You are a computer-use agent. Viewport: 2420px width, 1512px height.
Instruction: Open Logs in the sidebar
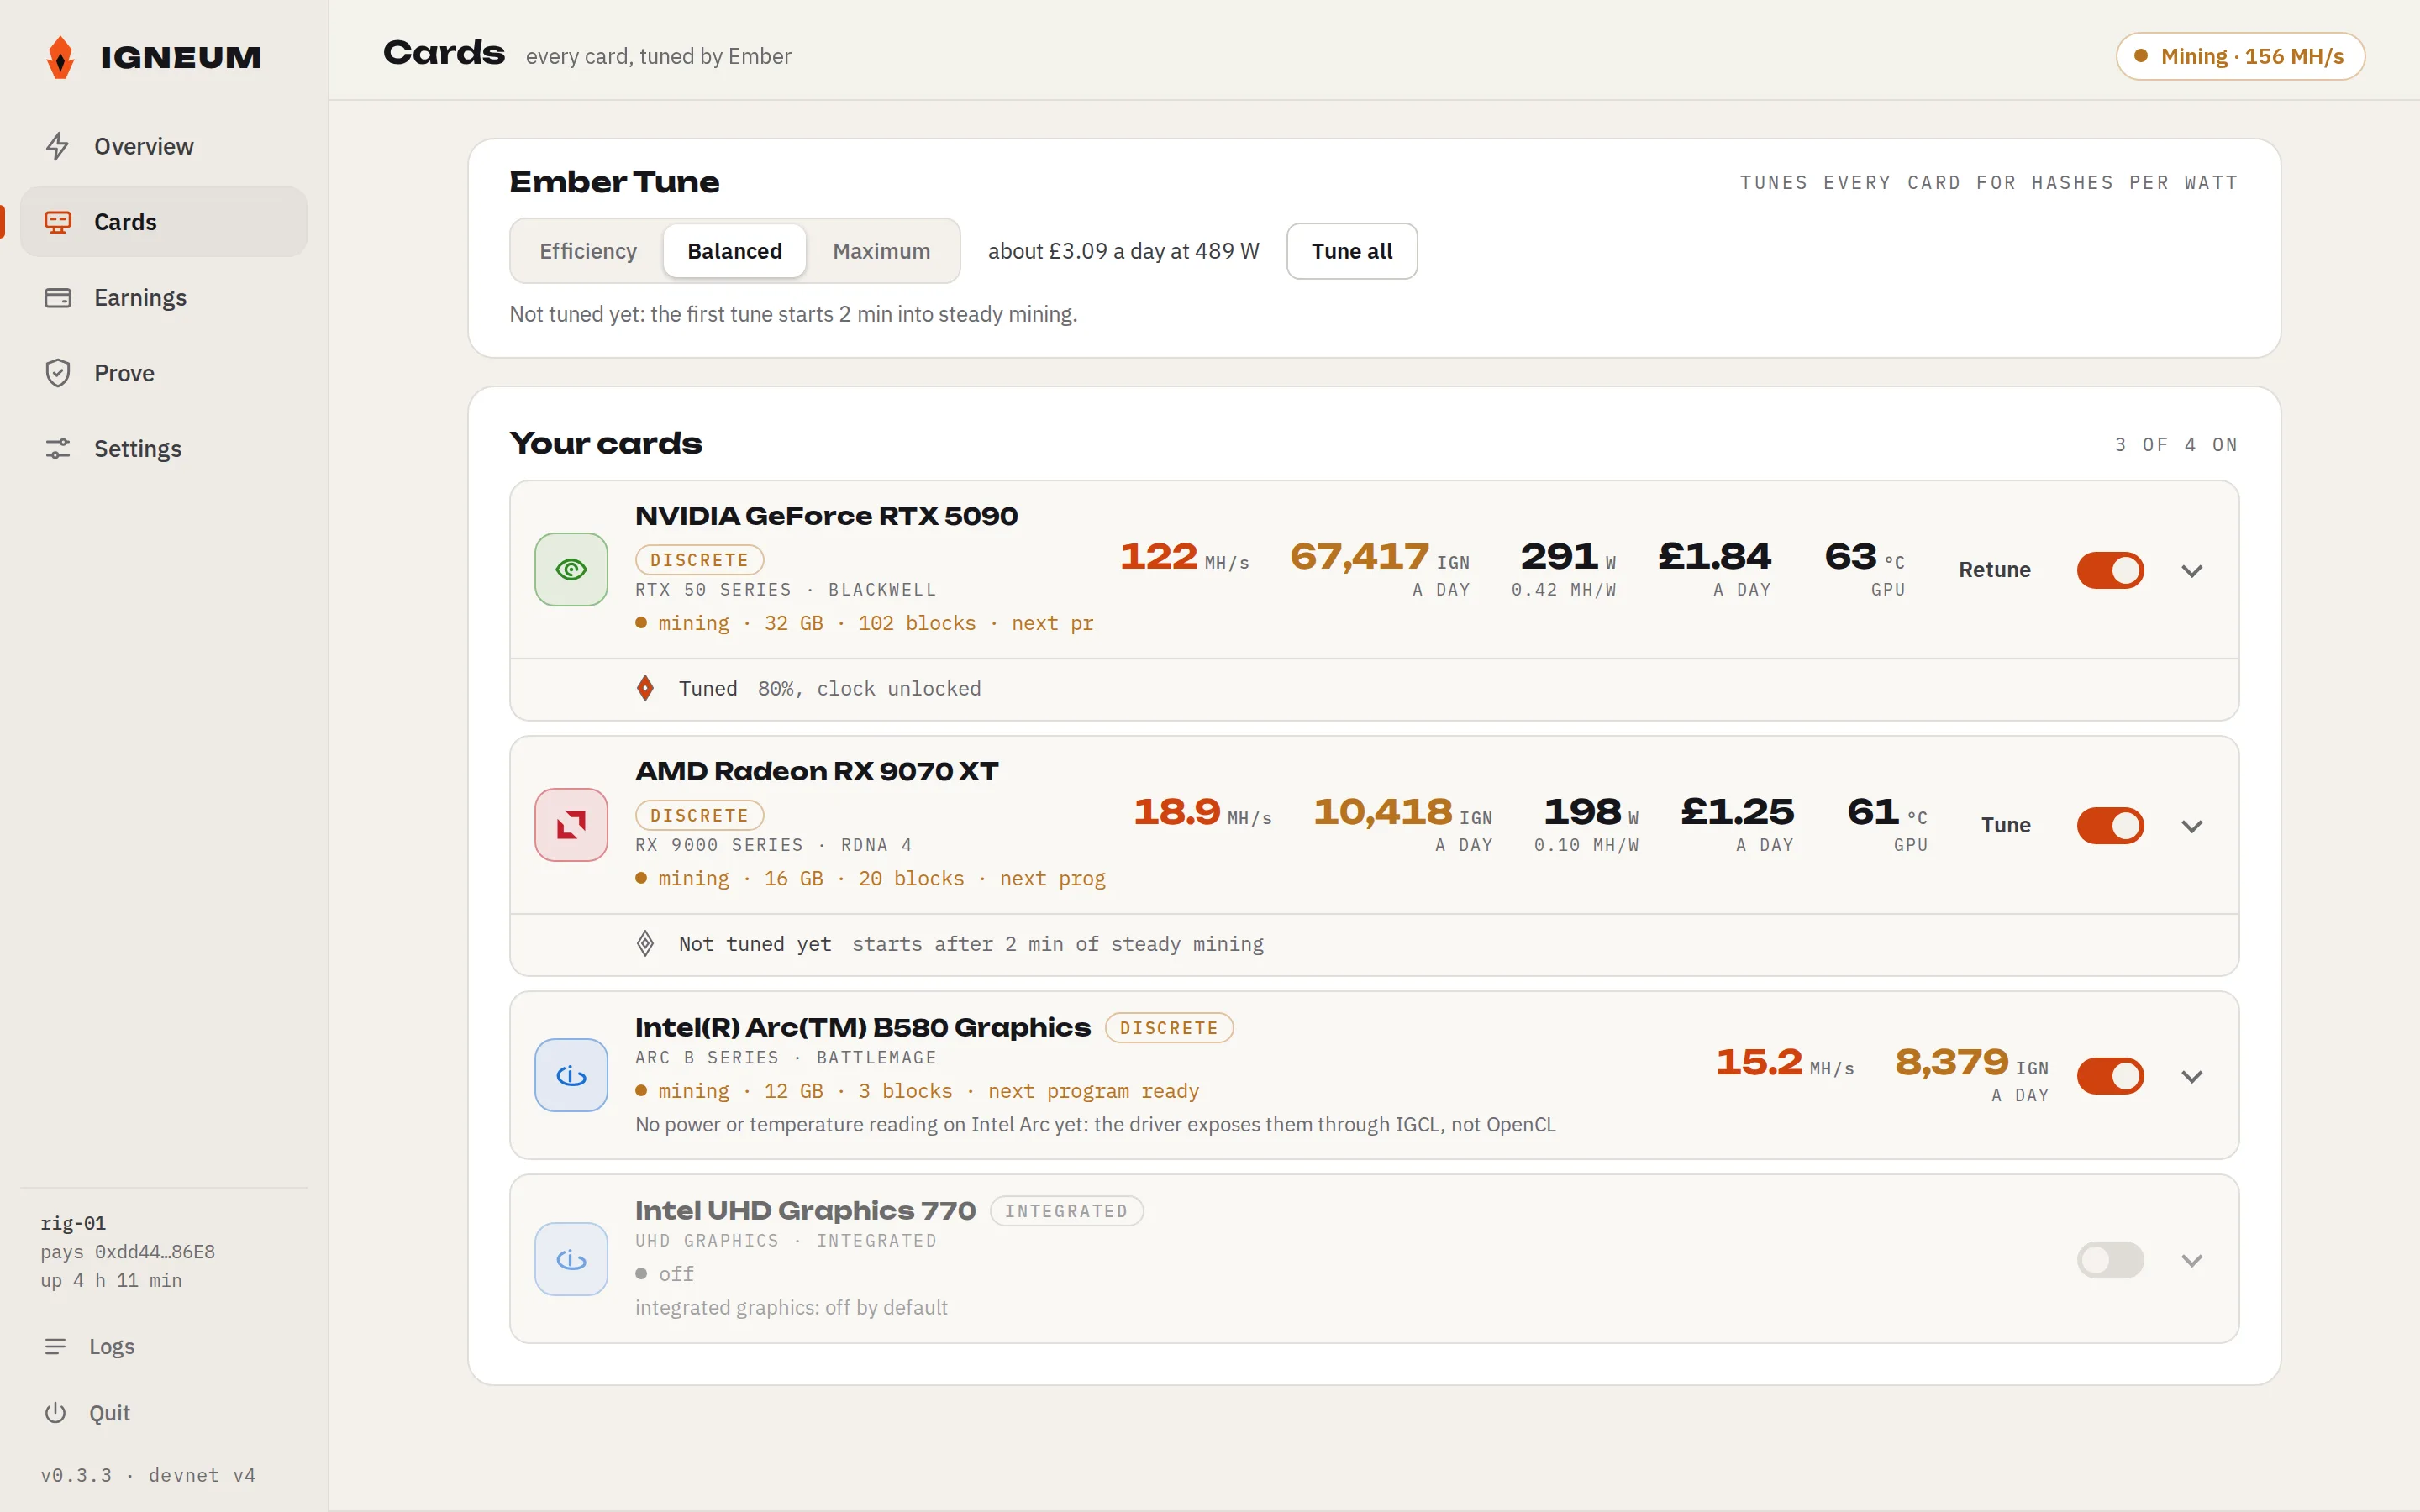pyautogui.click(x=163, y=1346)
